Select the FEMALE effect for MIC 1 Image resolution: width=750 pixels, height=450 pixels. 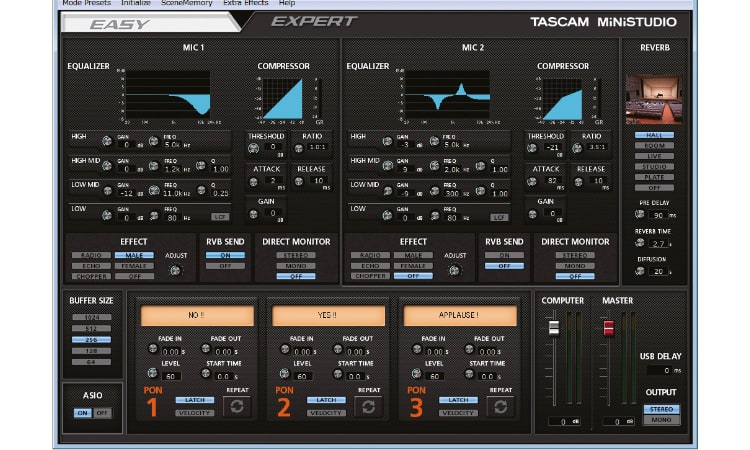pos(134,266)
